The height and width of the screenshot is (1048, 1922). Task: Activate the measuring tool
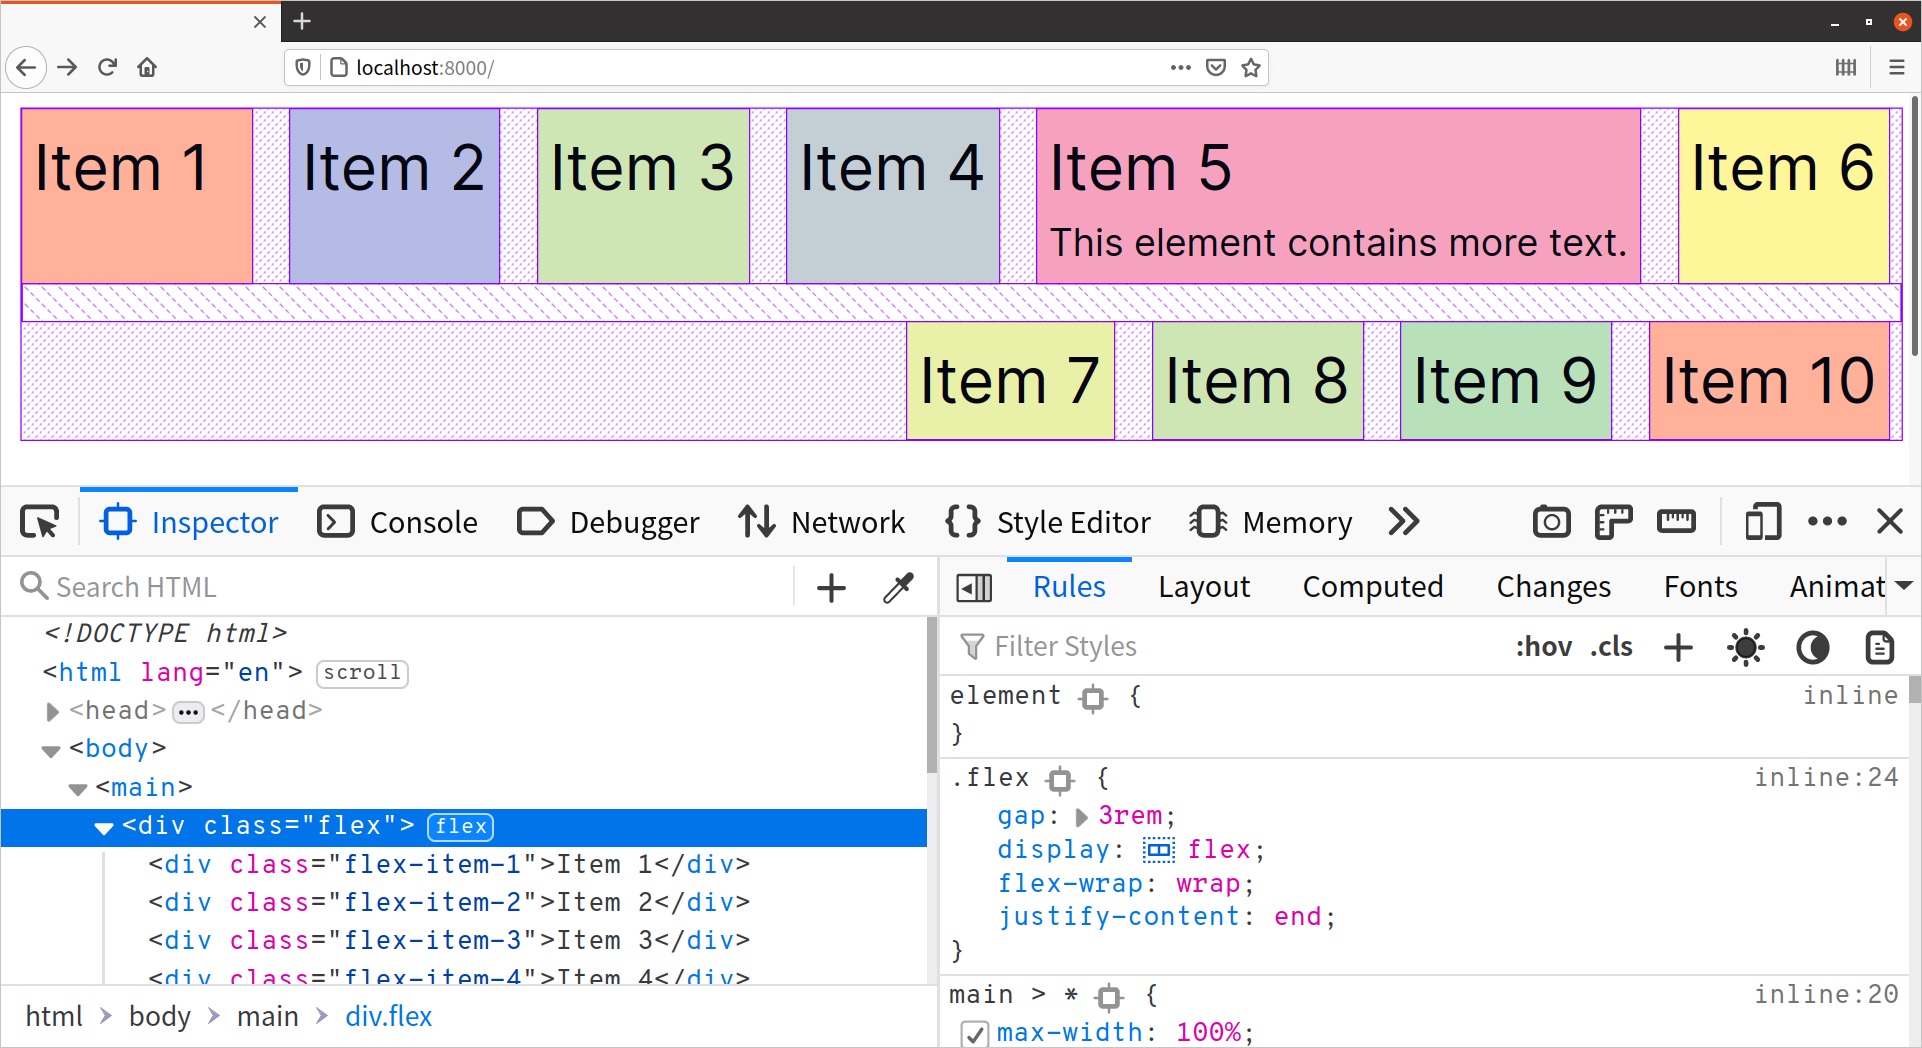pyautogui.click(x=1676, y=521)
